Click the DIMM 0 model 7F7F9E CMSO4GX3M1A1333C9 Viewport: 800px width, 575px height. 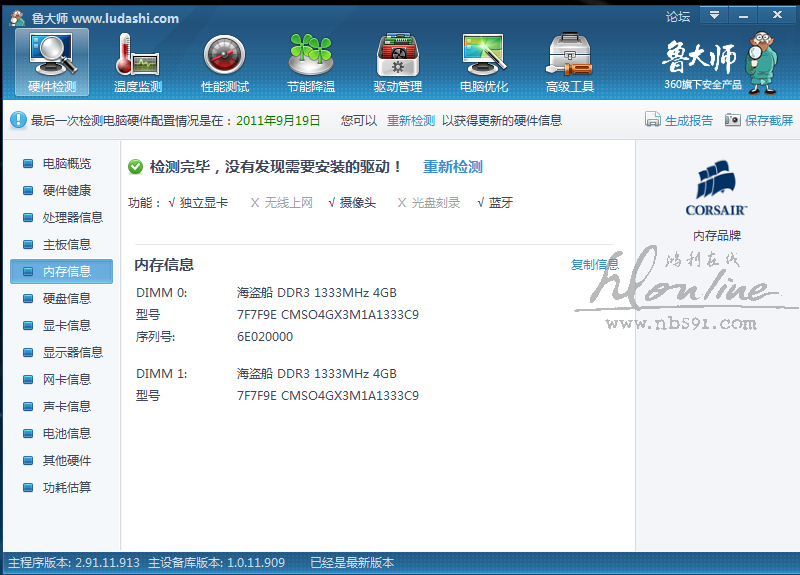click(328, 315)
